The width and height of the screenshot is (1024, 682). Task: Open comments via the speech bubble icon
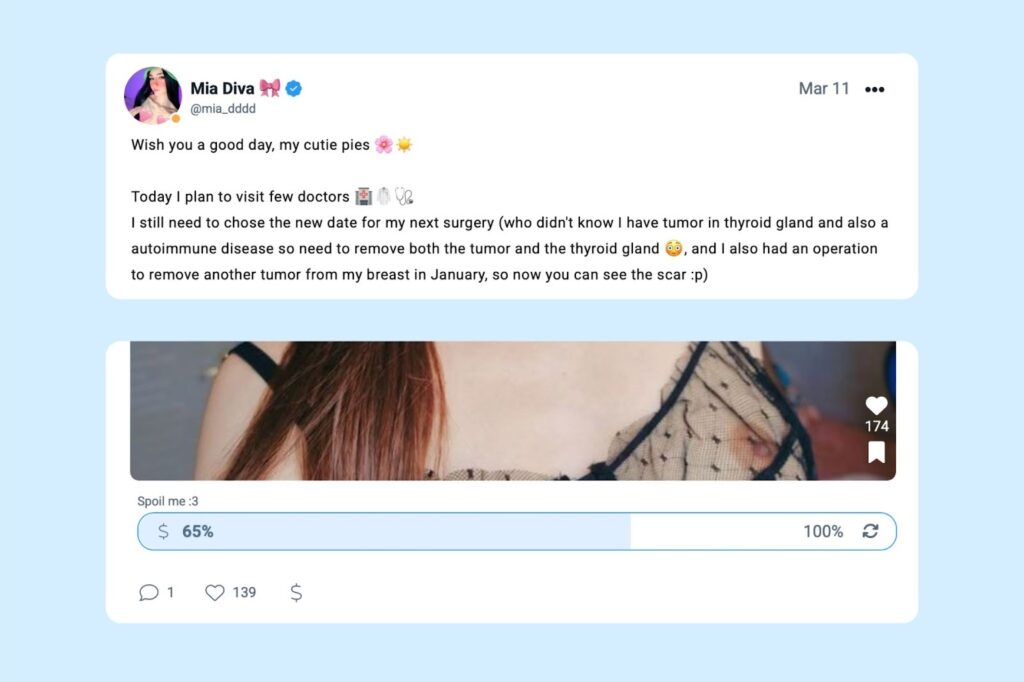click(149, 592)
